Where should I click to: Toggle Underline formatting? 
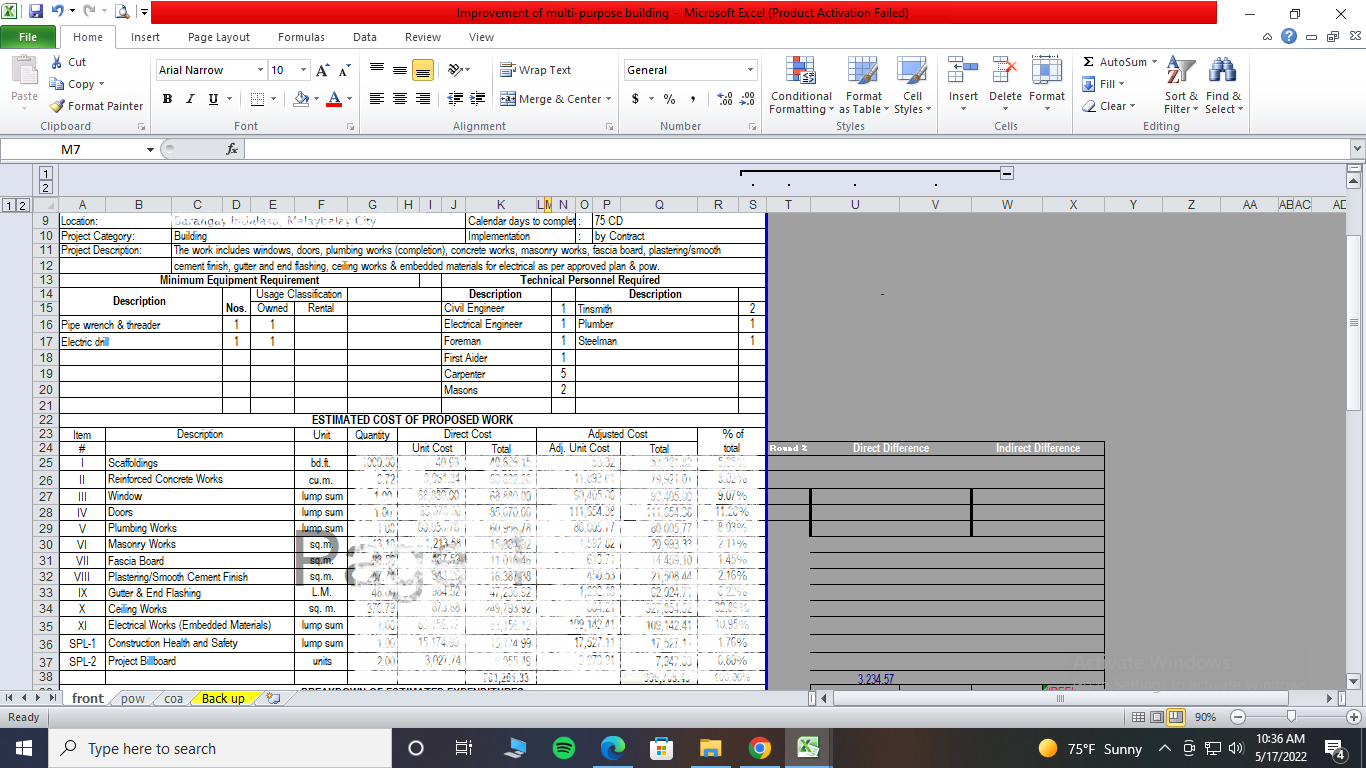pos(213,99)
